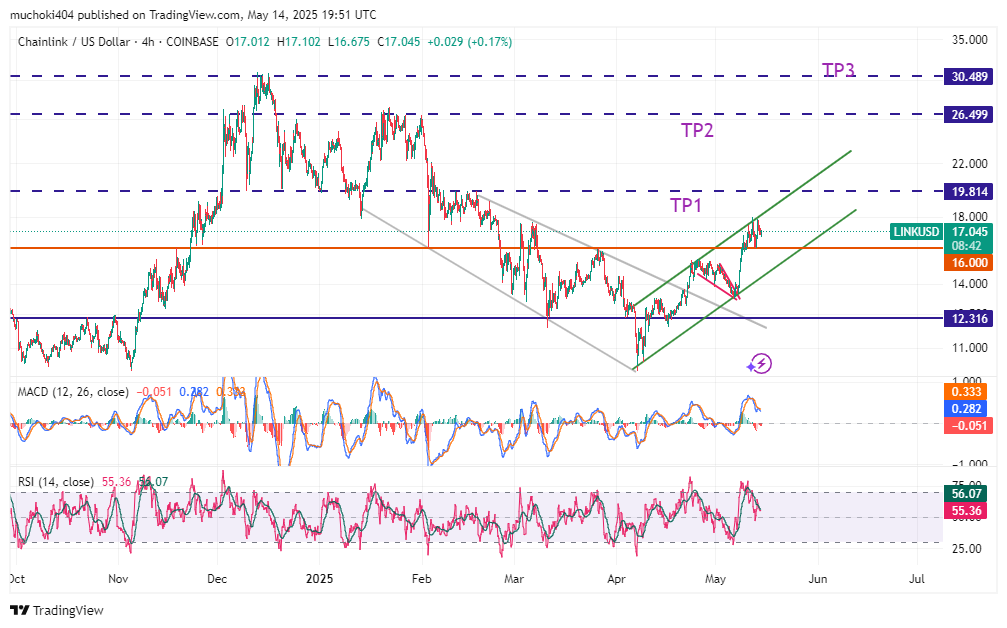Select the TP3 text label

point(838,70)
